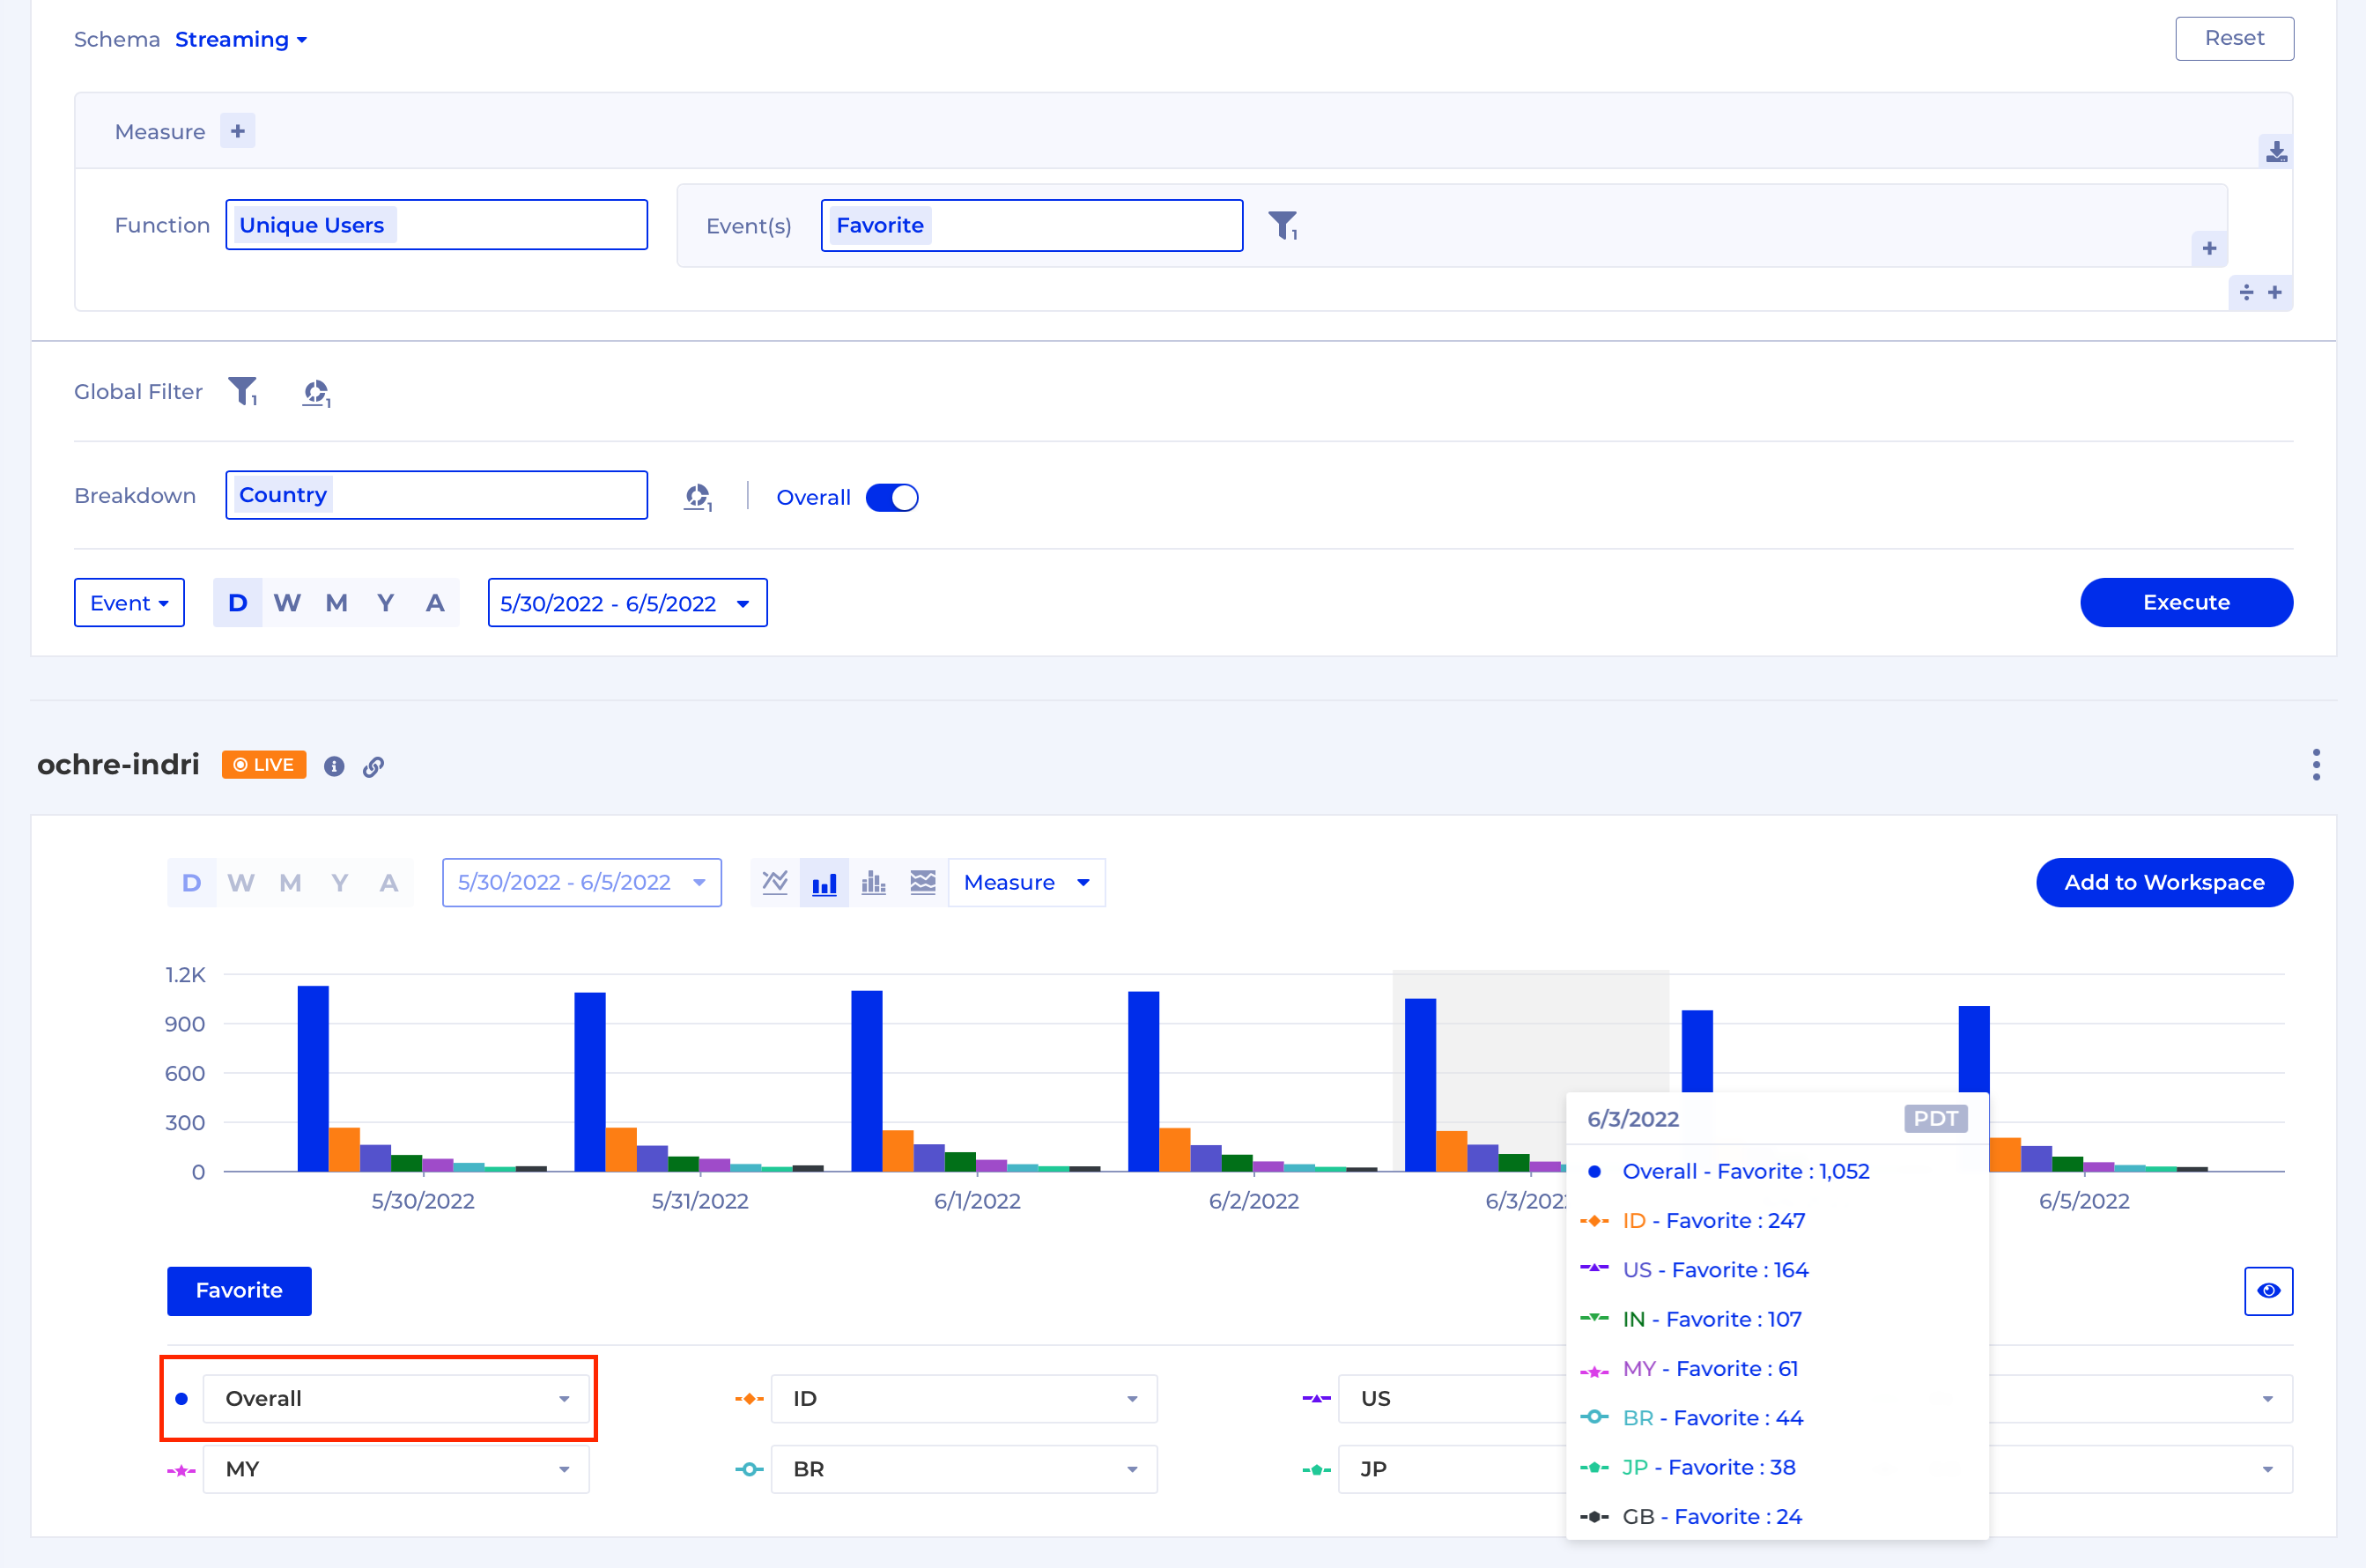Click the Global Filter funnel icon
Screen dimensions: 2366x1568
[243, 391]
